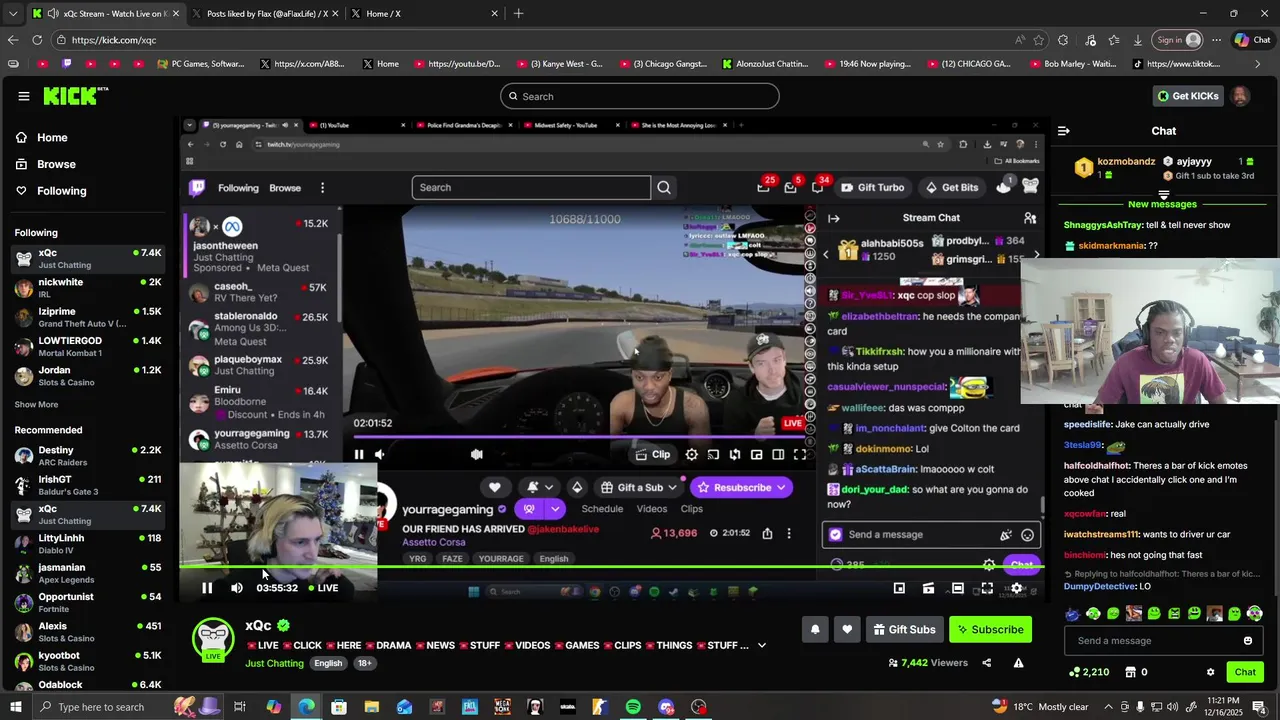Open the chat shop icon

tap(1131, 672)
